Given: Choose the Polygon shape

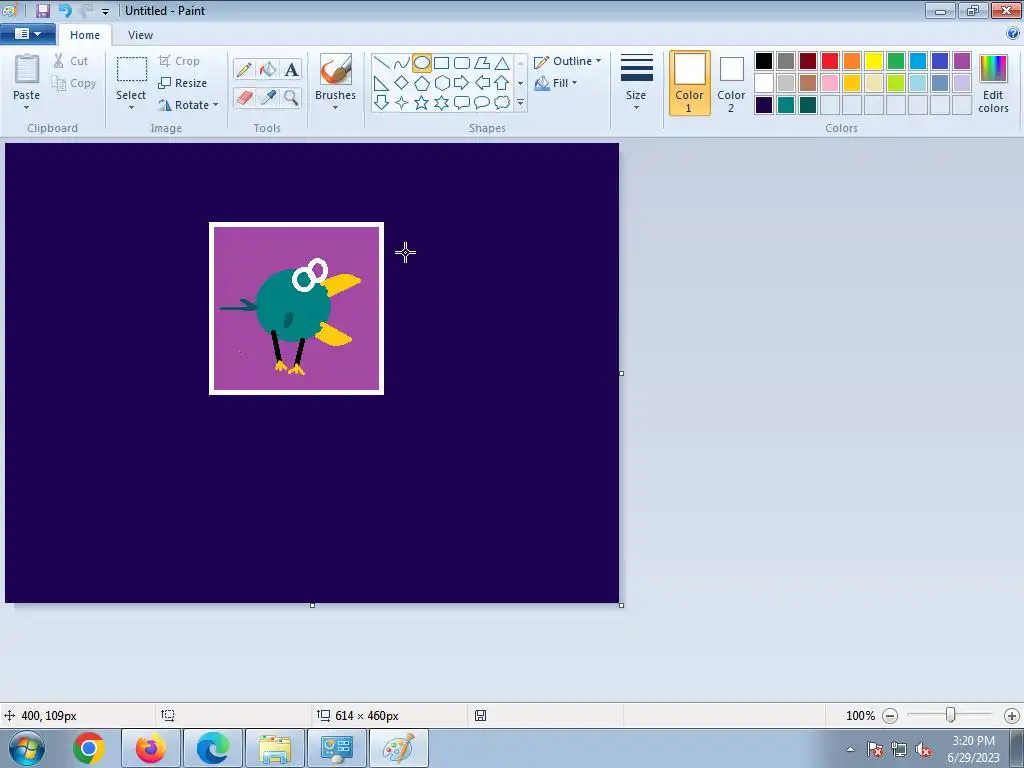Looking at the screenshot, I should (482, 63).
